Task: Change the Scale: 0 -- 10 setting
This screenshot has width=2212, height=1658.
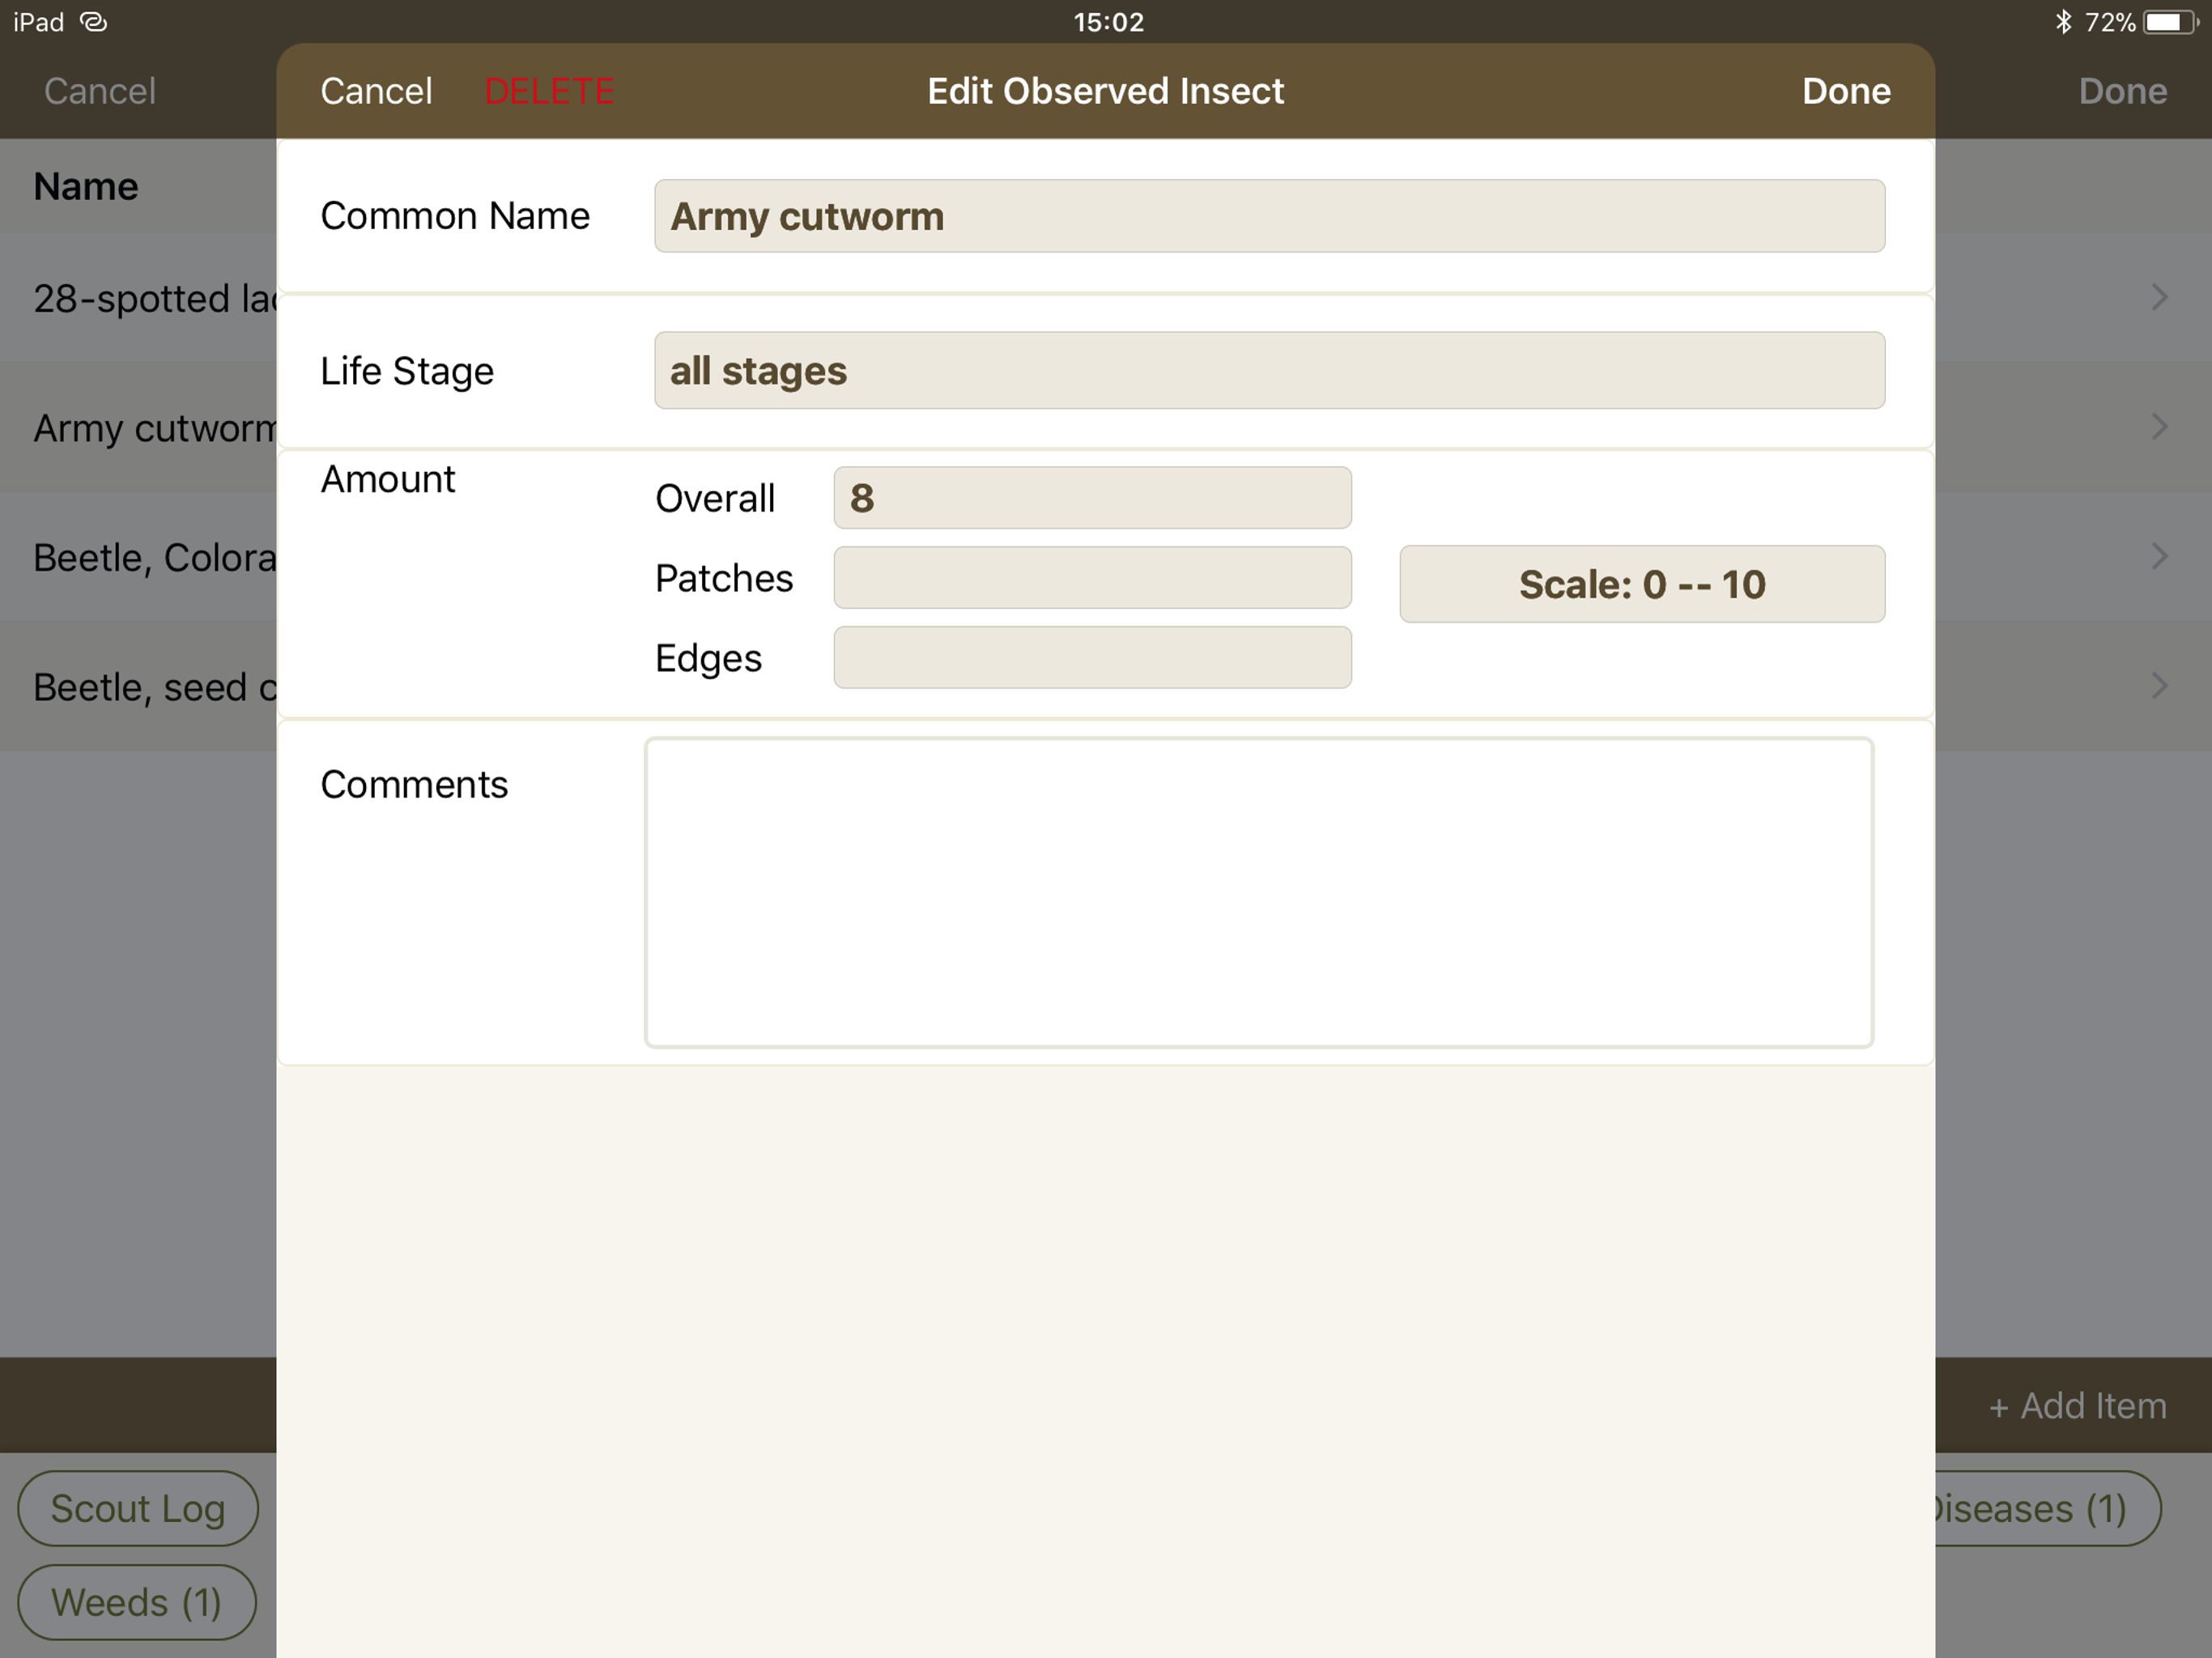Action: click(1642, 584)
